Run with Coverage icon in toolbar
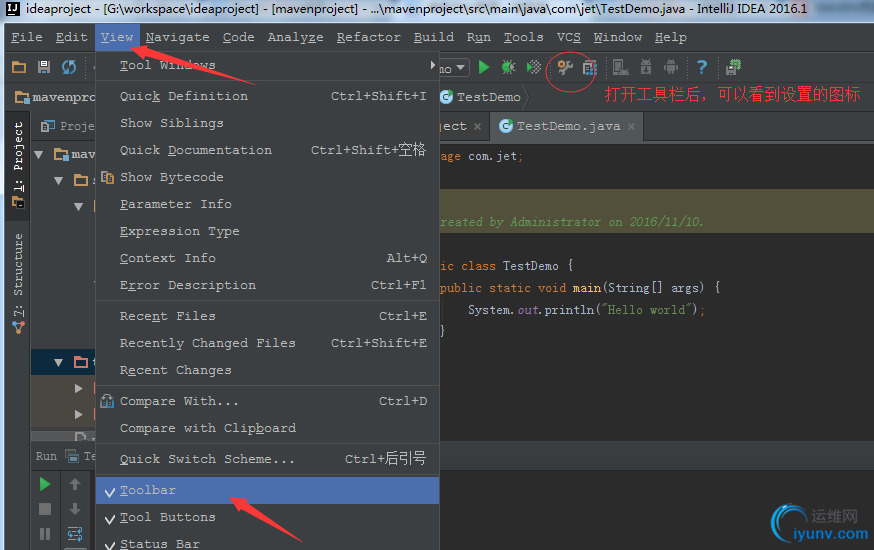The width and height of the screenshot is (874, 550). point(534,67)
